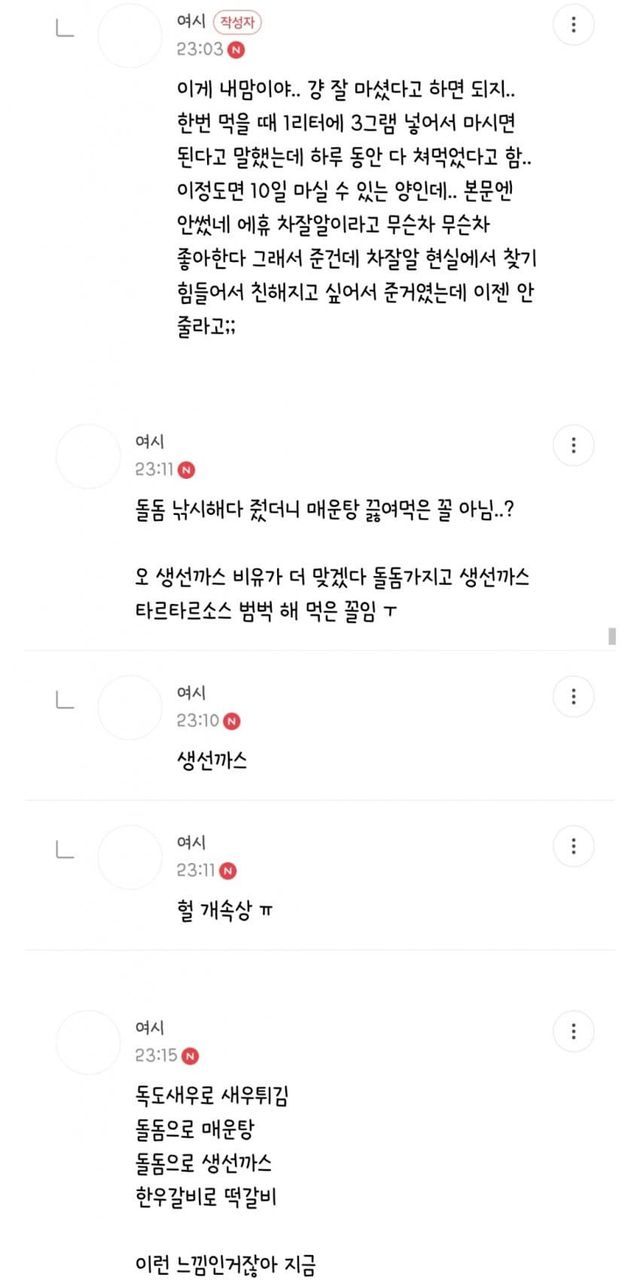Click the three-dot menu beside the '헐 개속상' comment
Image resolution: width=640 pixels, height=1280 pixels.
pyautogui.click(x=573, y=847)
